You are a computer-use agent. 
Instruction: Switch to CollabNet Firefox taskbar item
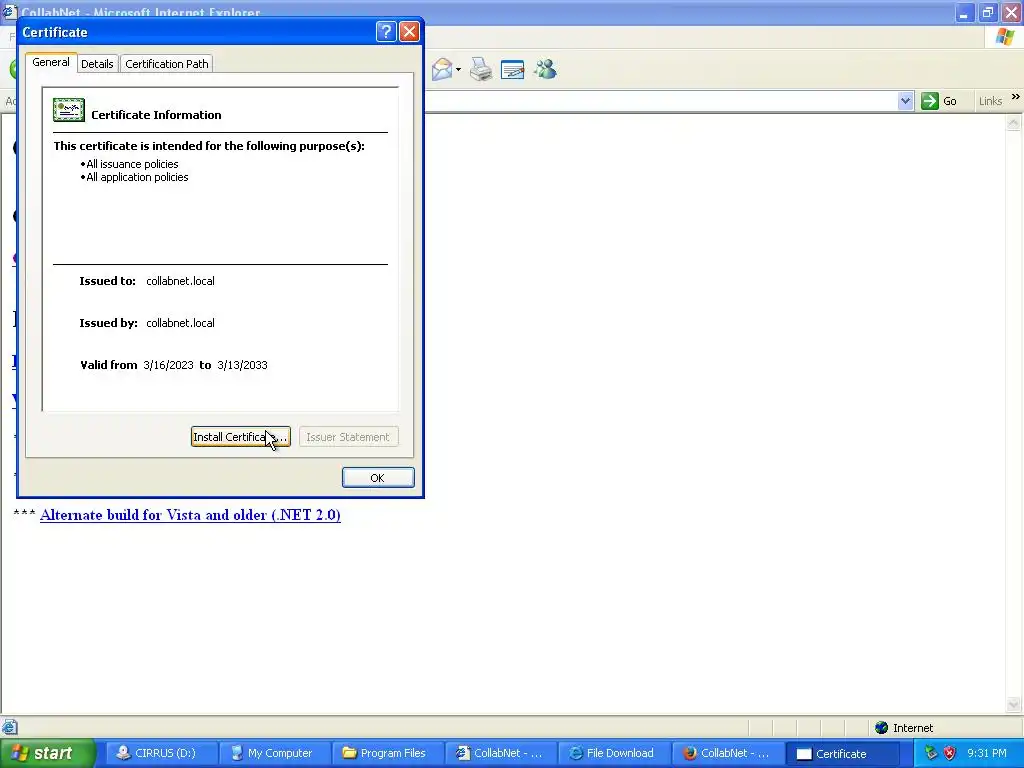tap(727, 754)
